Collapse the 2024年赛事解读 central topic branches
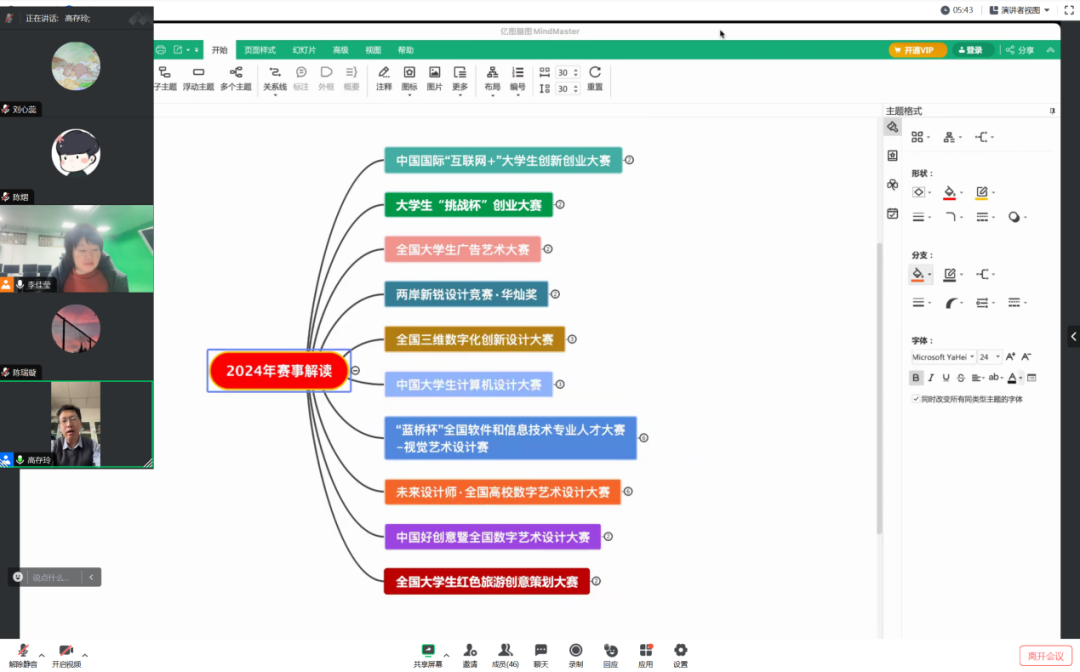 [356, 371]
